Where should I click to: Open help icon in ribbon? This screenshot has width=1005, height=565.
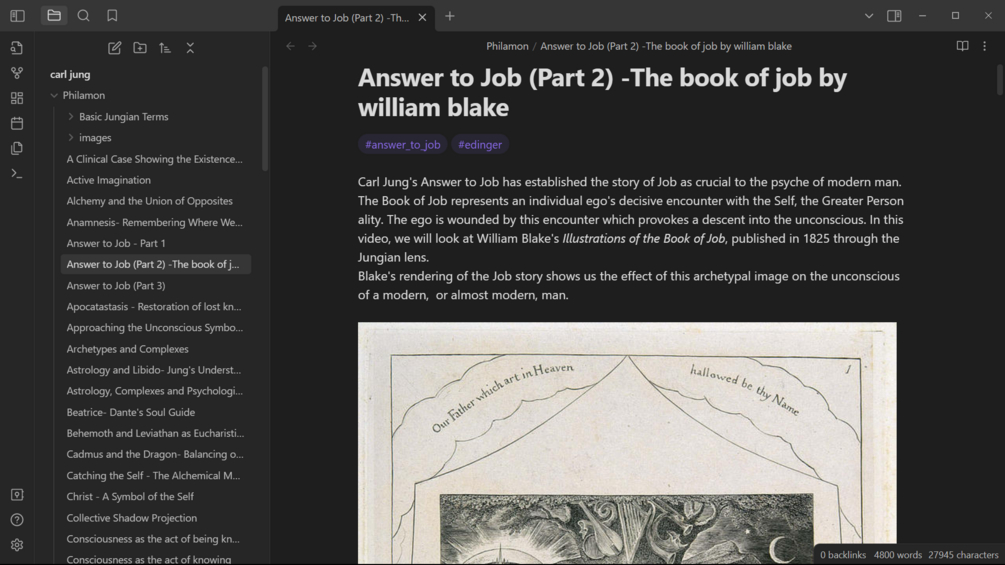pos(17,520)
